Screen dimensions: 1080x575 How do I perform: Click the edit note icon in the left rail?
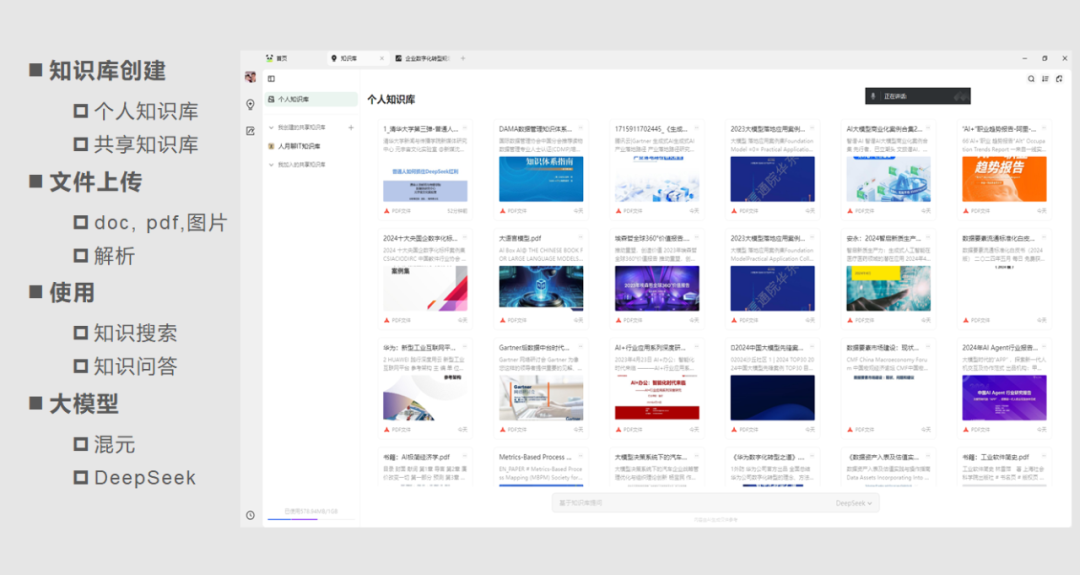click(x=250, y=131)
